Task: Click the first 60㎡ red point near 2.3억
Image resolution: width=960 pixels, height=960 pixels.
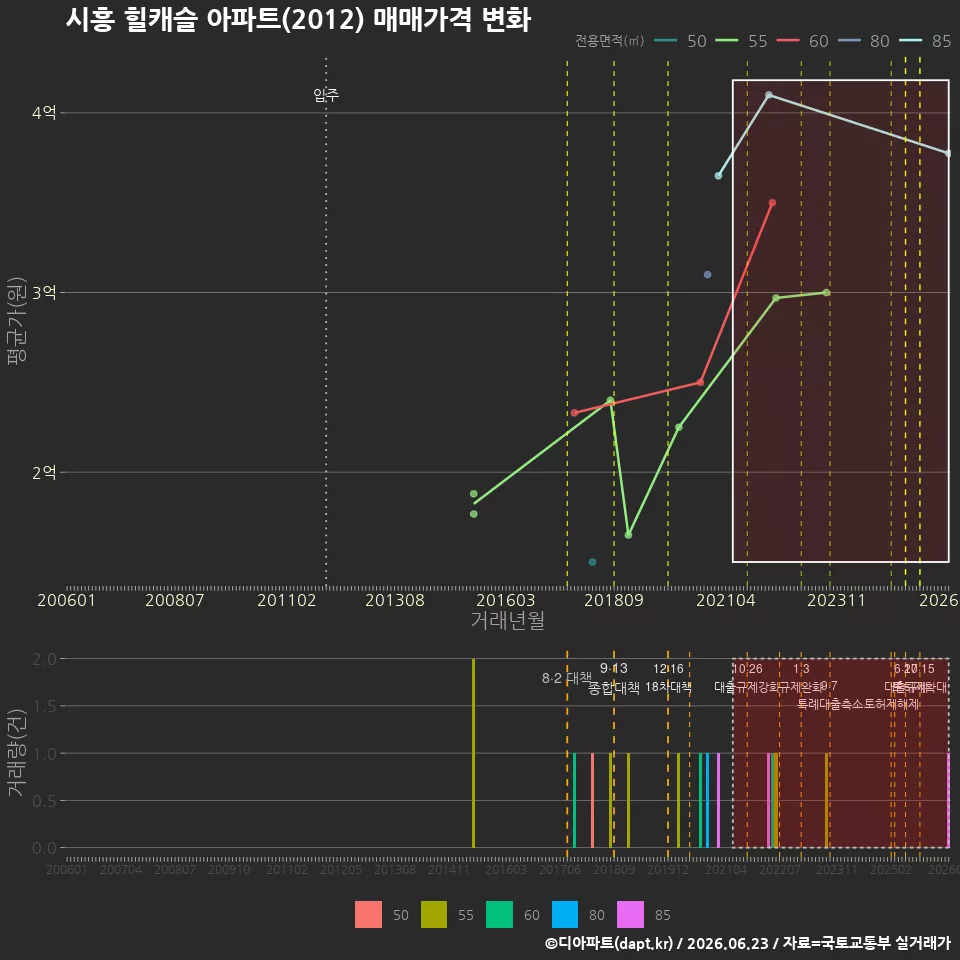Action: (574, 413)
